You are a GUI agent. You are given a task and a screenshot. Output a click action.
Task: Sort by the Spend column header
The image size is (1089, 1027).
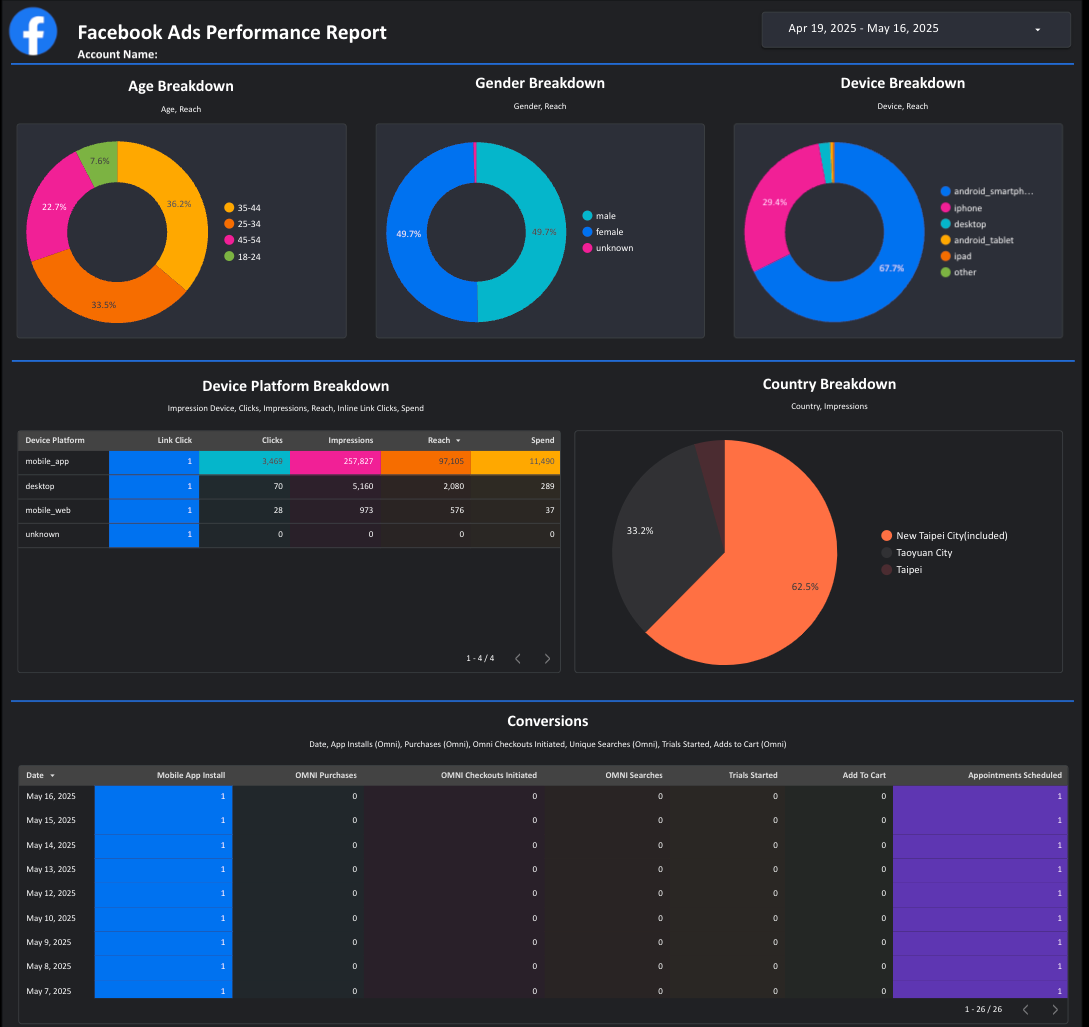click(542, 440)
